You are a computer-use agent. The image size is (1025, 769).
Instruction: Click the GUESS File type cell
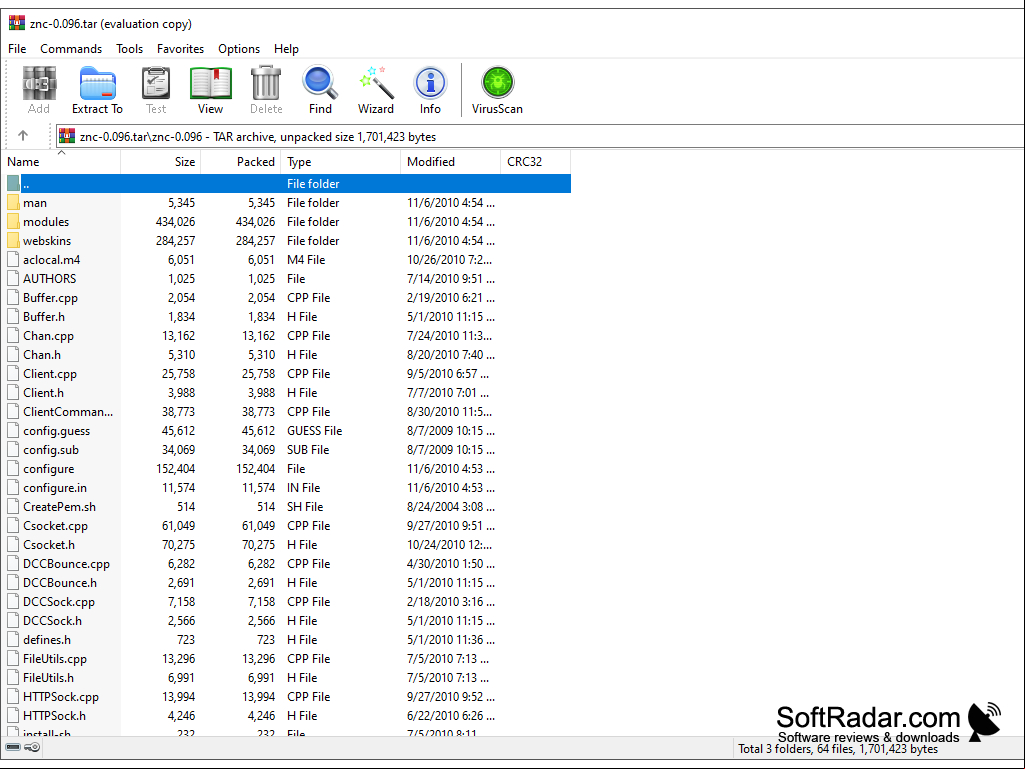314,431
